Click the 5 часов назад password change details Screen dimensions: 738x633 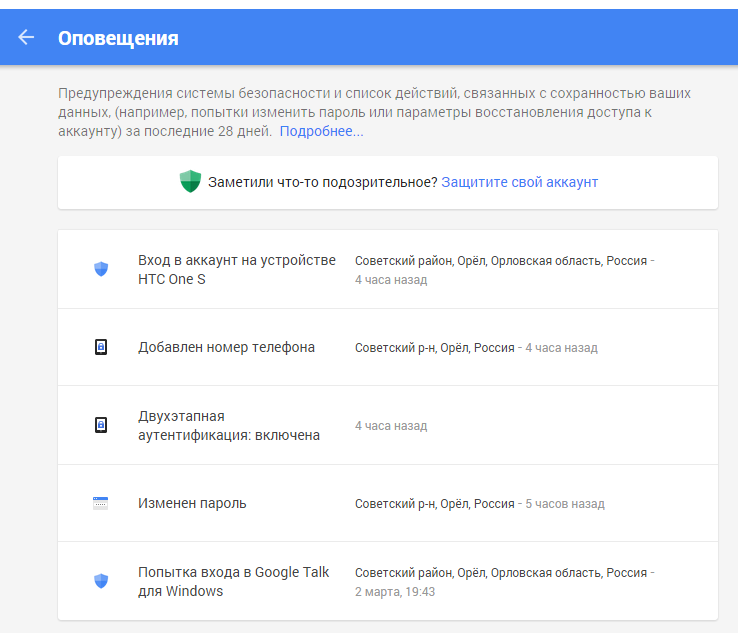[x=564, y=504]
